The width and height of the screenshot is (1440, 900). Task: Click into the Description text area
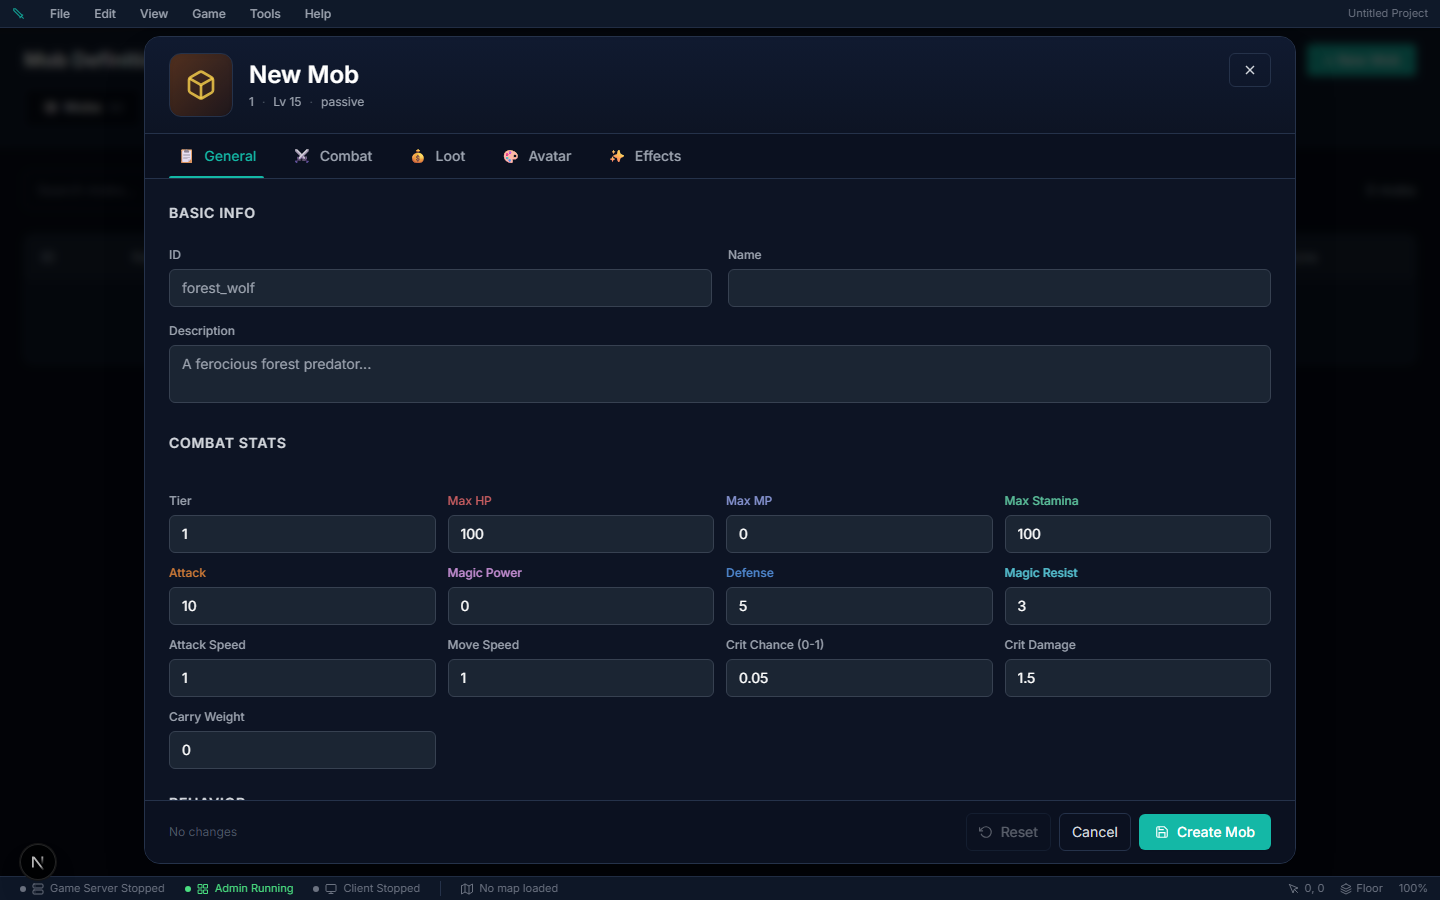click(x=720, y=374)
